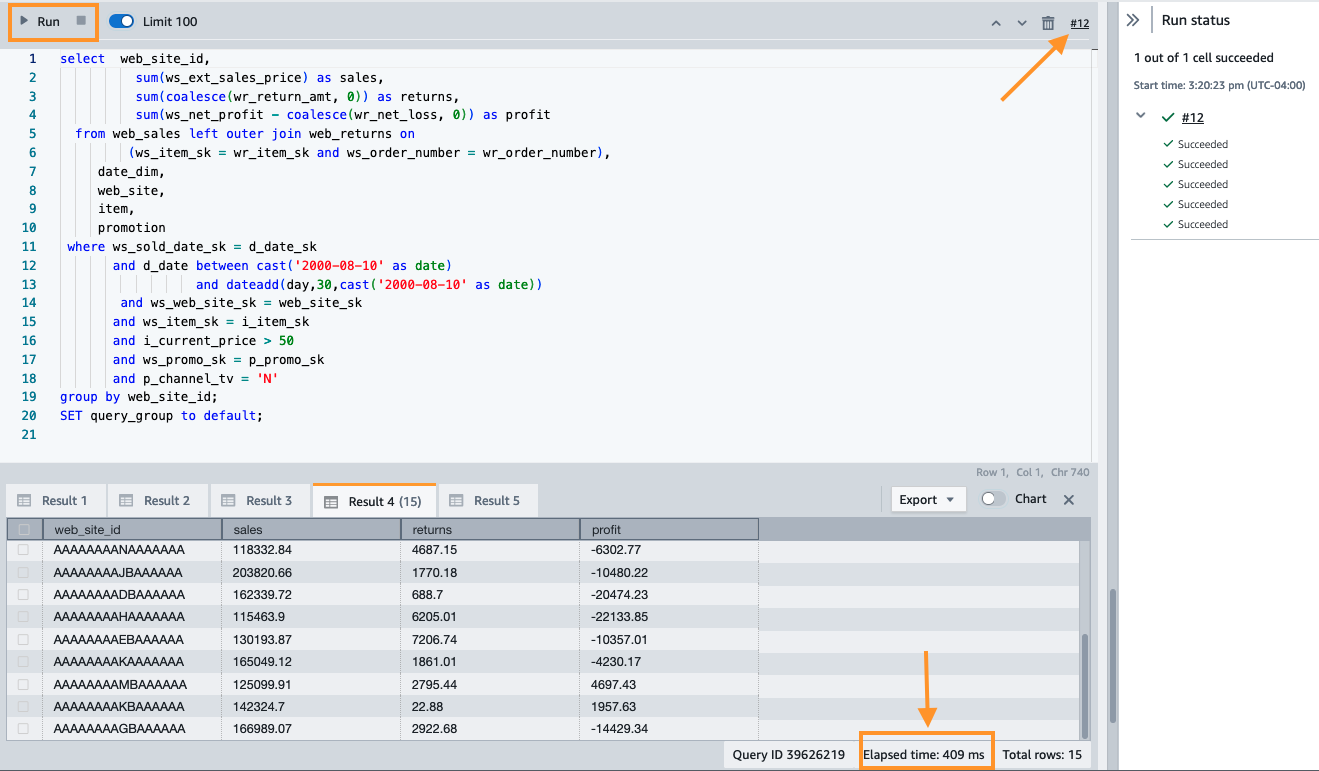Click the #12 link in Run status
Viewport: 1319px width, 771px height.
pyautogui.click(x=1192, y=117)
